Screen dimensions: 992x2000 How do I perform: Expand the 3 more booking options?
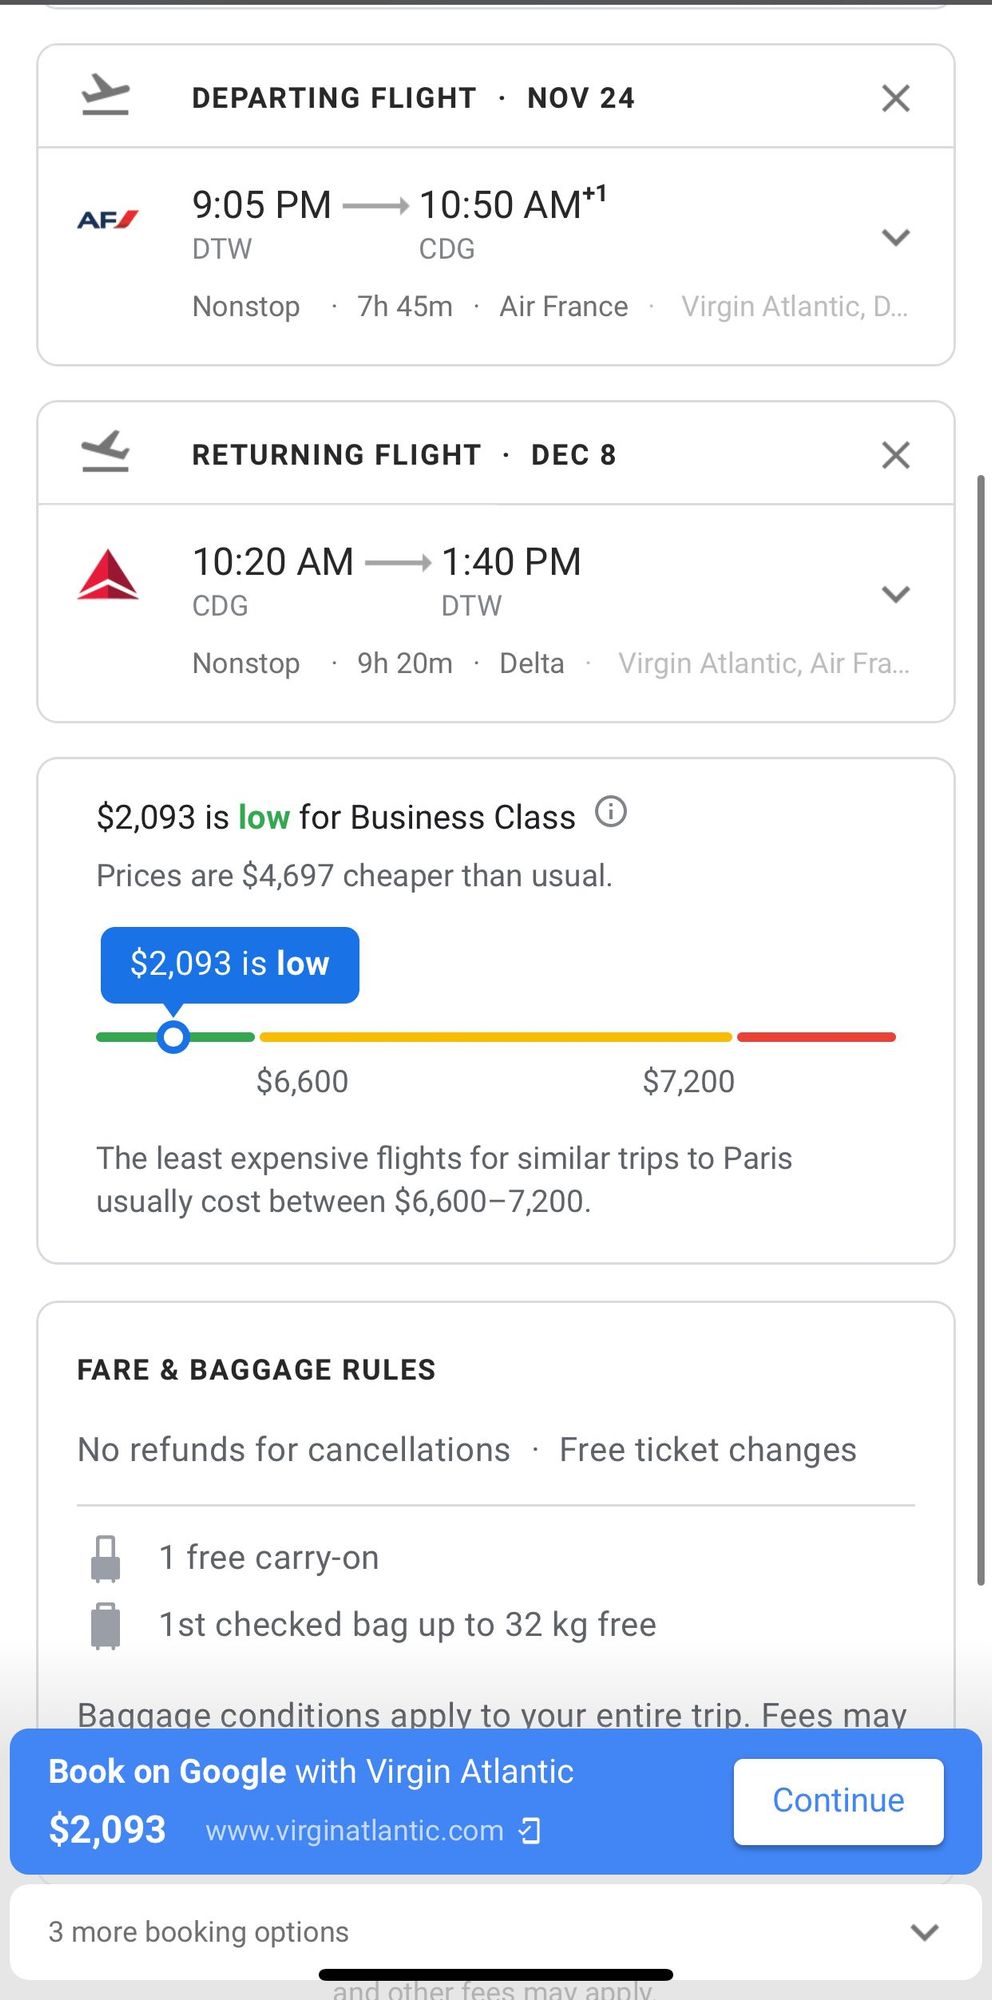pyautogui.click(x=496, y=1932)
